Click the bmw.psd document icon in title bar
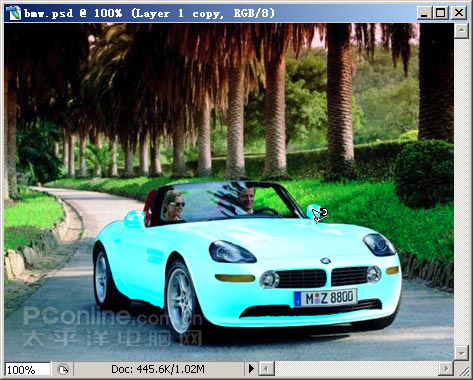The image size is (473, 380). click(14, 13)
